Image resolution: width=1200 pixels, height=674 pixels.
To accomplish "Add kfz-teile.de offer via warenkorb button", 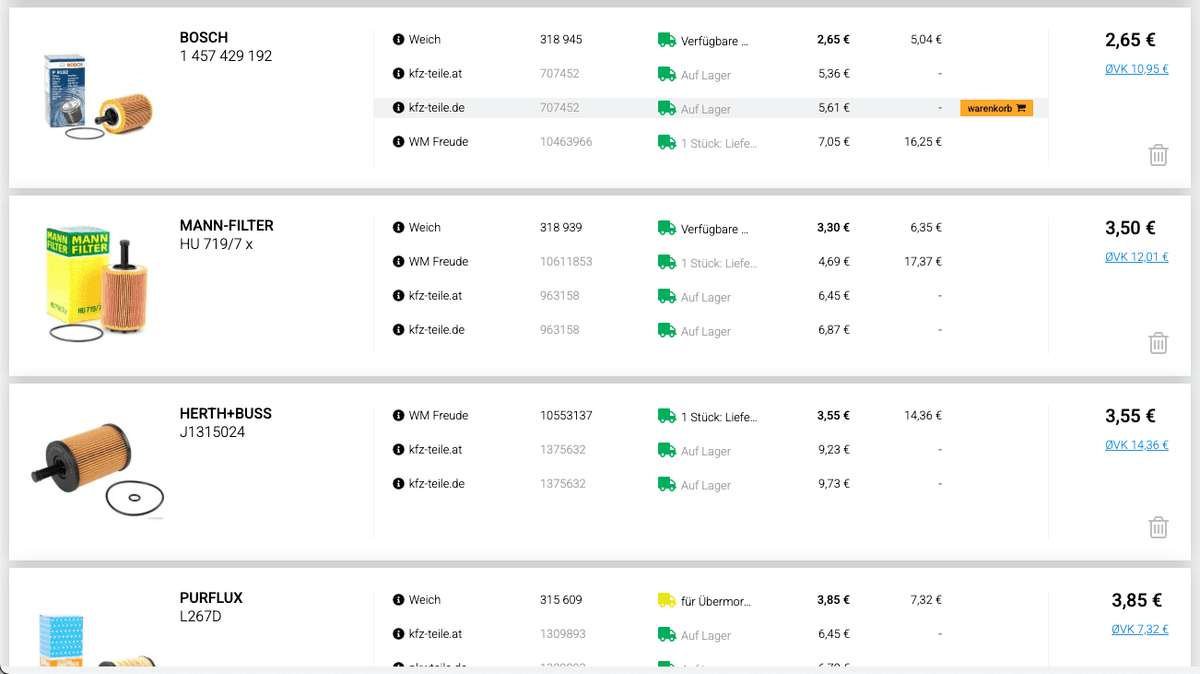I will click(x=997, y=108).
